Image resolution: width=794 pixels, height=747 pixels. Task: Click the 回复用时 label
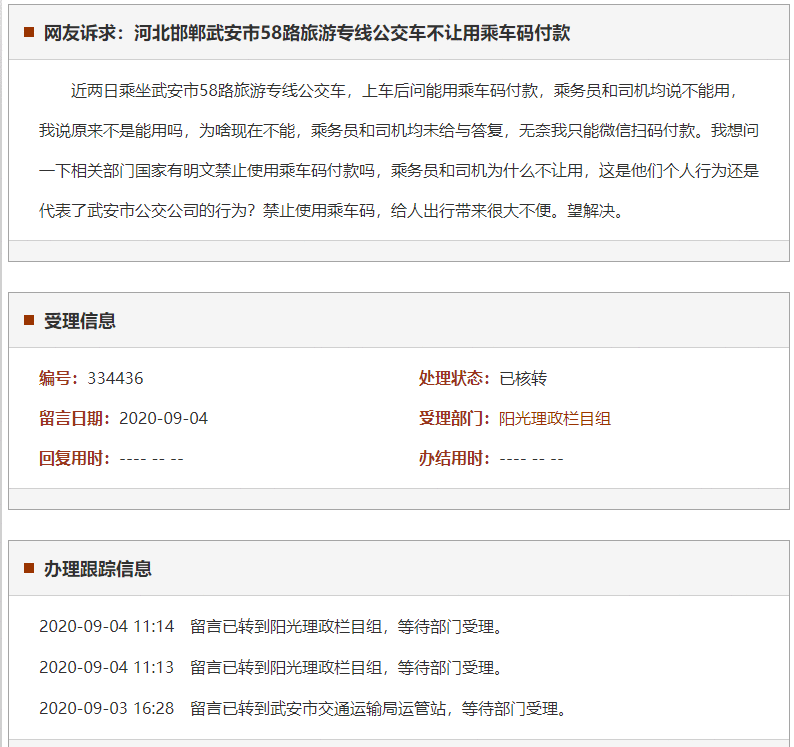[75, 458]
